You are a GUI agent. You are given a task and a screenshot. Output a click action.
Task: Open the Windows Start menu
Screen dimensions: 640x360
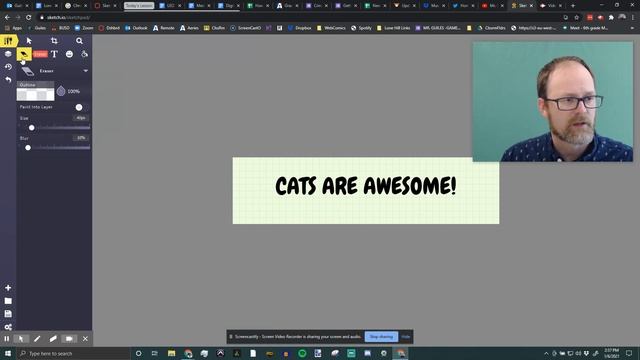(8, 353)
